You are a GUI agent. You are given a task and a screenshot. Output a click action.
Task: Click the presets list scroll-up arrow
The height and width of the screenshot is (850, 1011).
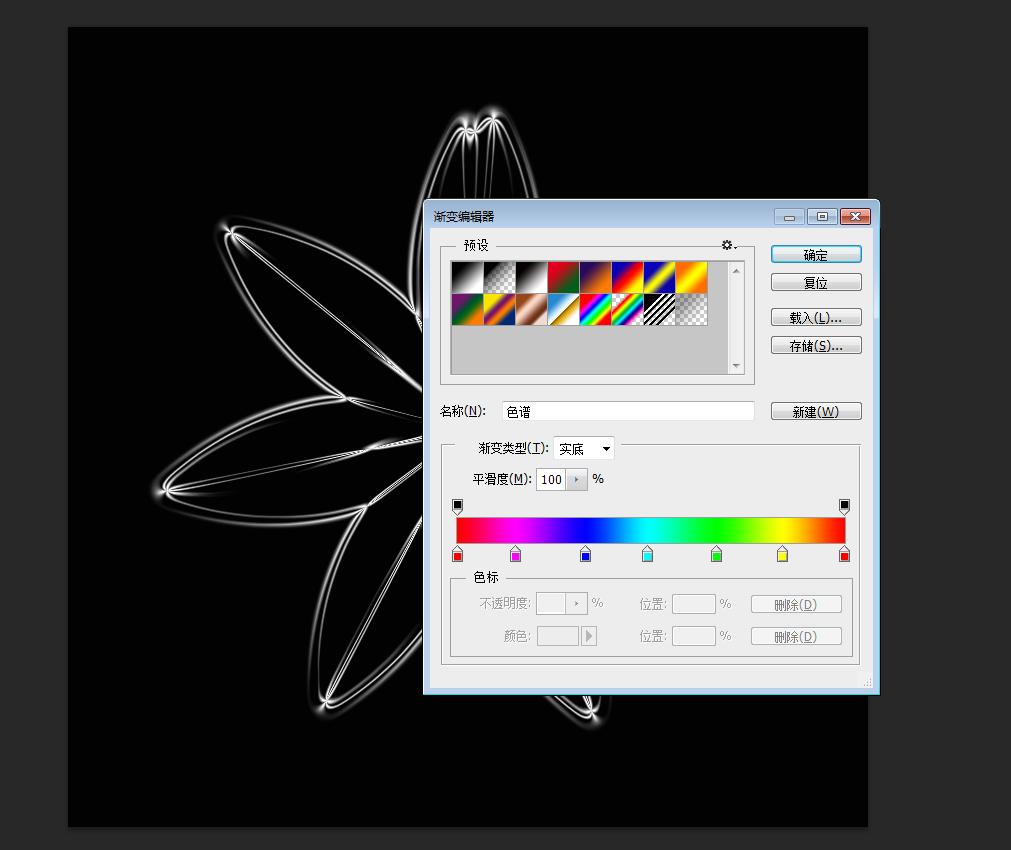pyautogui.click(x=736, y=271)
